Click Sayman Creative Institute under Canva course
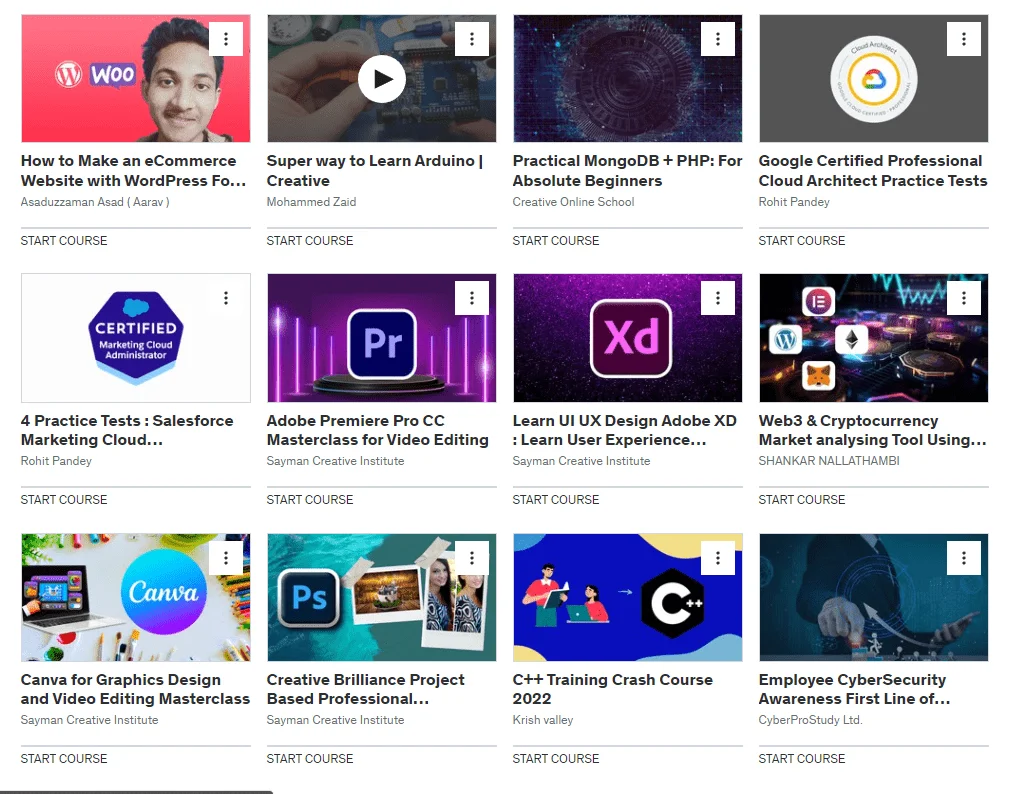 tap(90, 720)
